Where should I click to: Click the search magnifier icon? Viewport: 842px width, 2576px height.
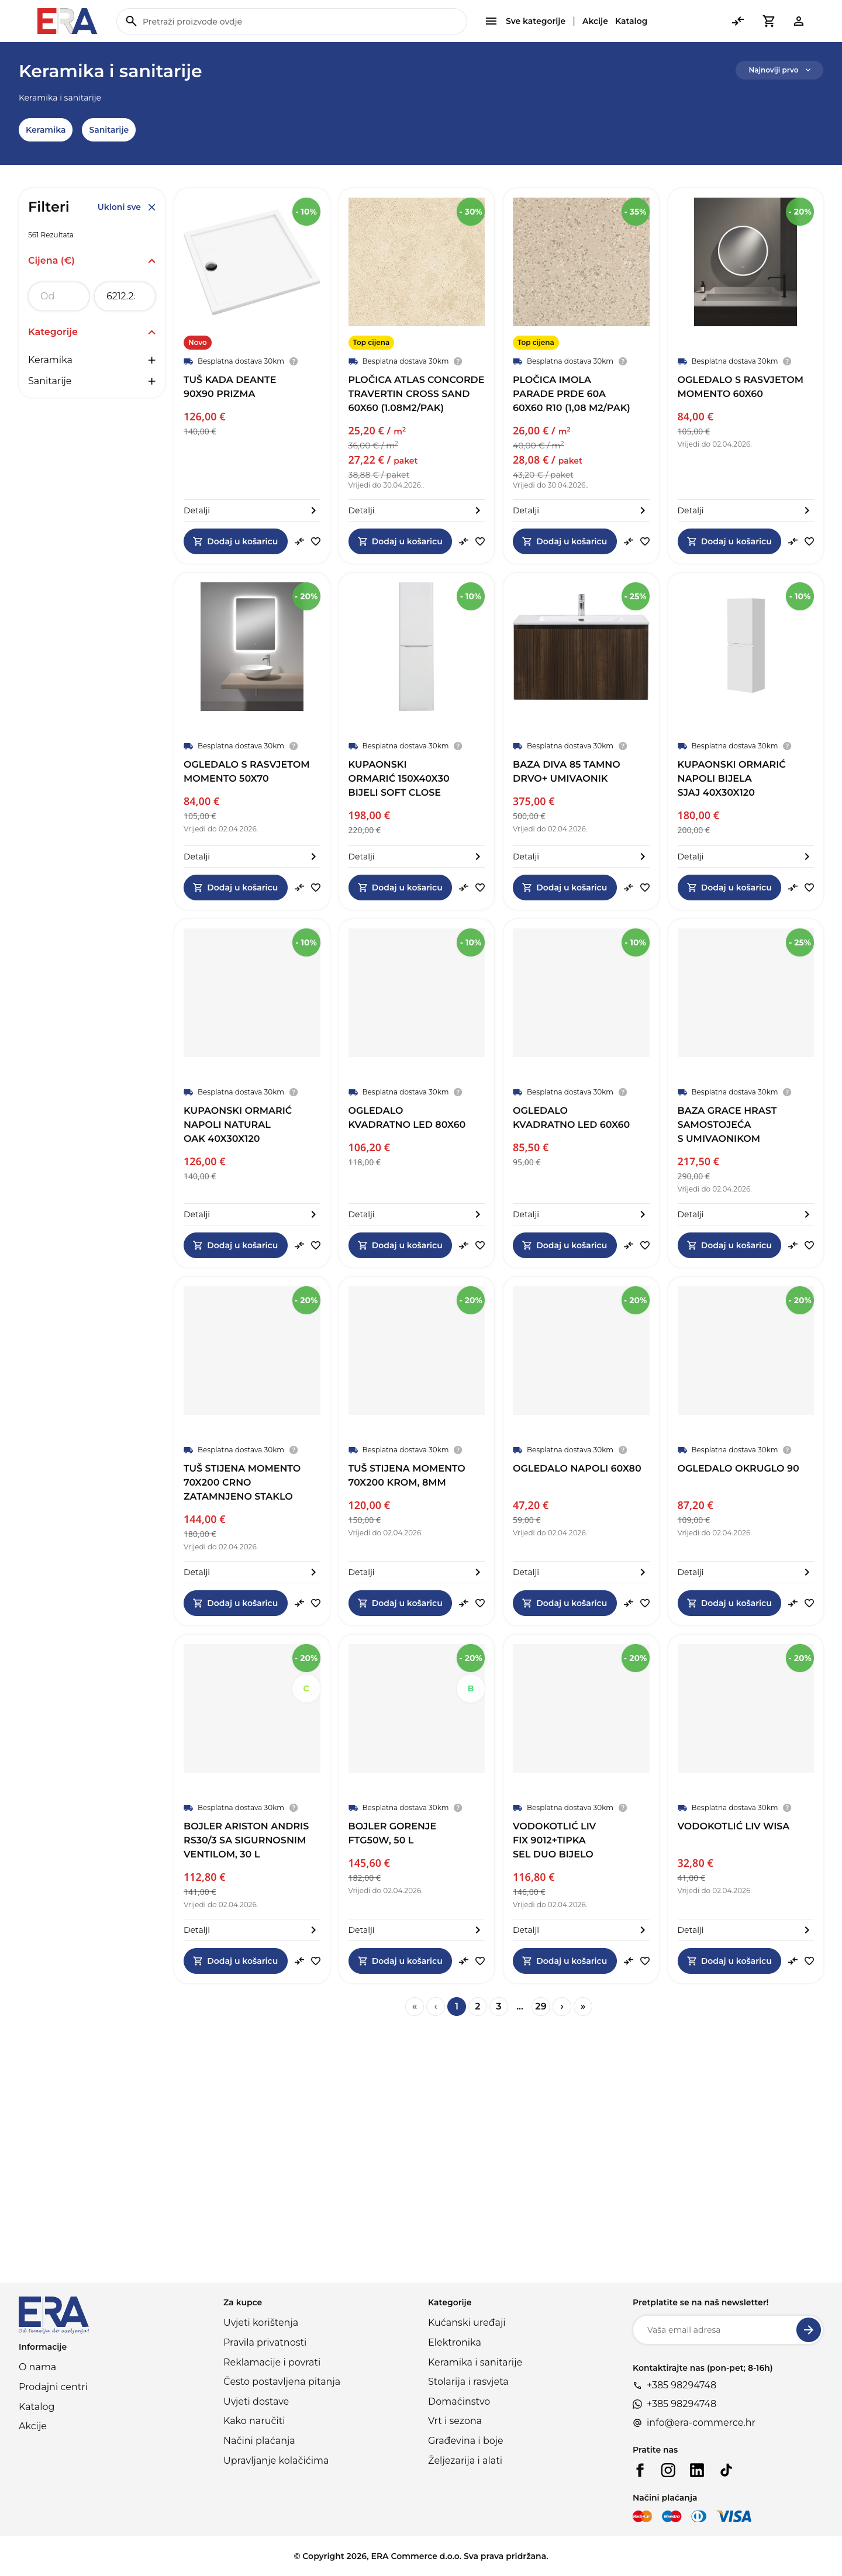pos(131,21)
